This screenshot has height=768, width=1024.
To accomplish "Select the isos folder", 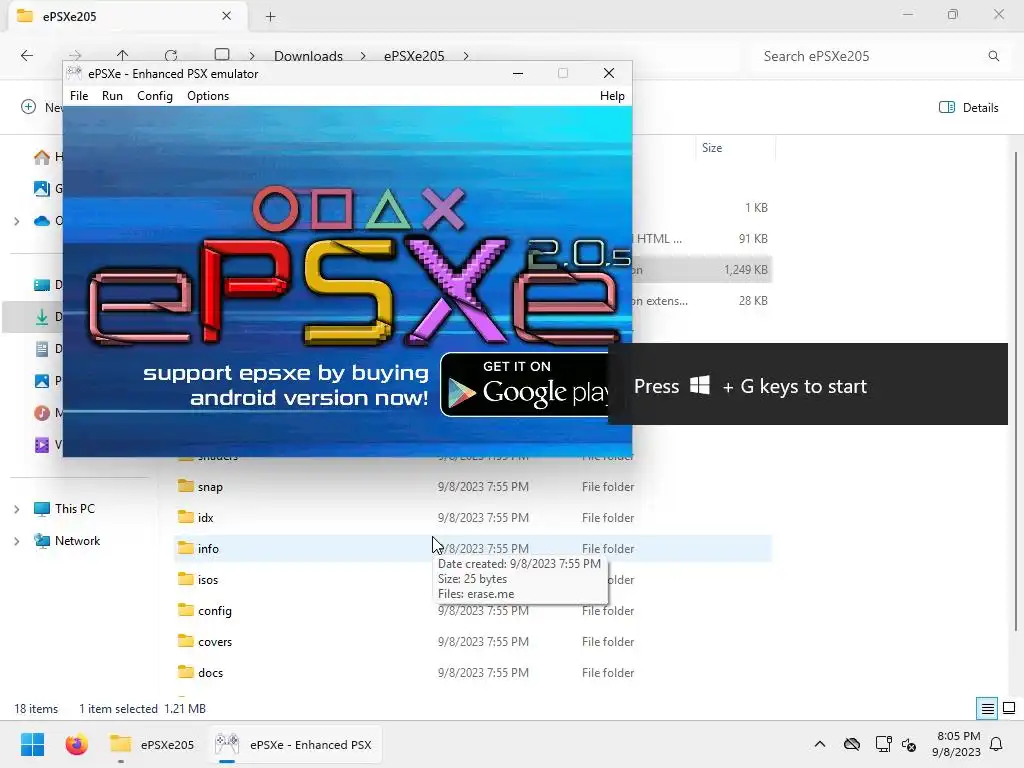I will [473, 579].
